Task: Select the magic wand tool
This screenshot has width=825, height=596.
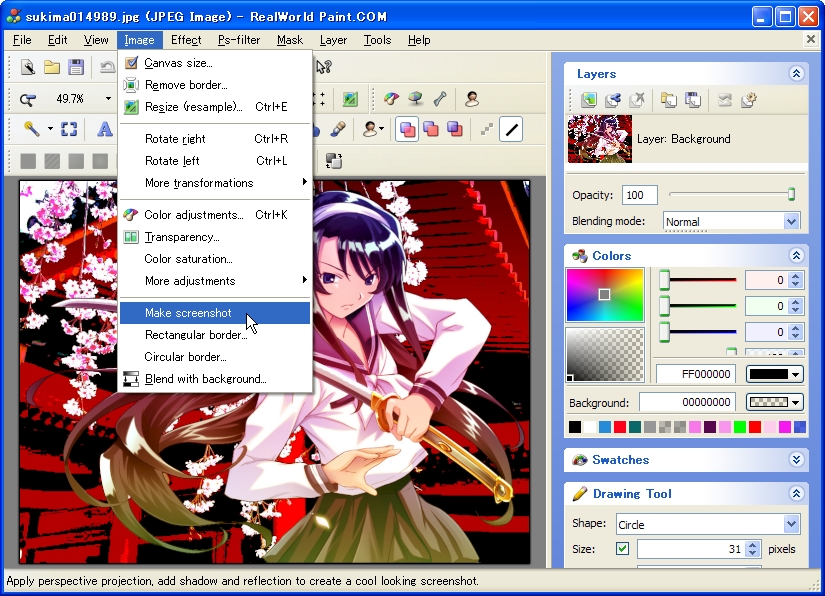Action: 32,129
